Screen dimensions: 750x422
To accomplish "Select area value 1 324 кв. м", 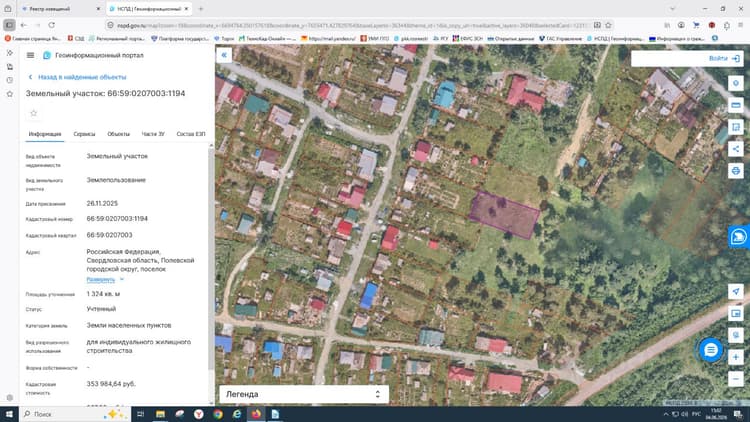I will coord(103,294).
